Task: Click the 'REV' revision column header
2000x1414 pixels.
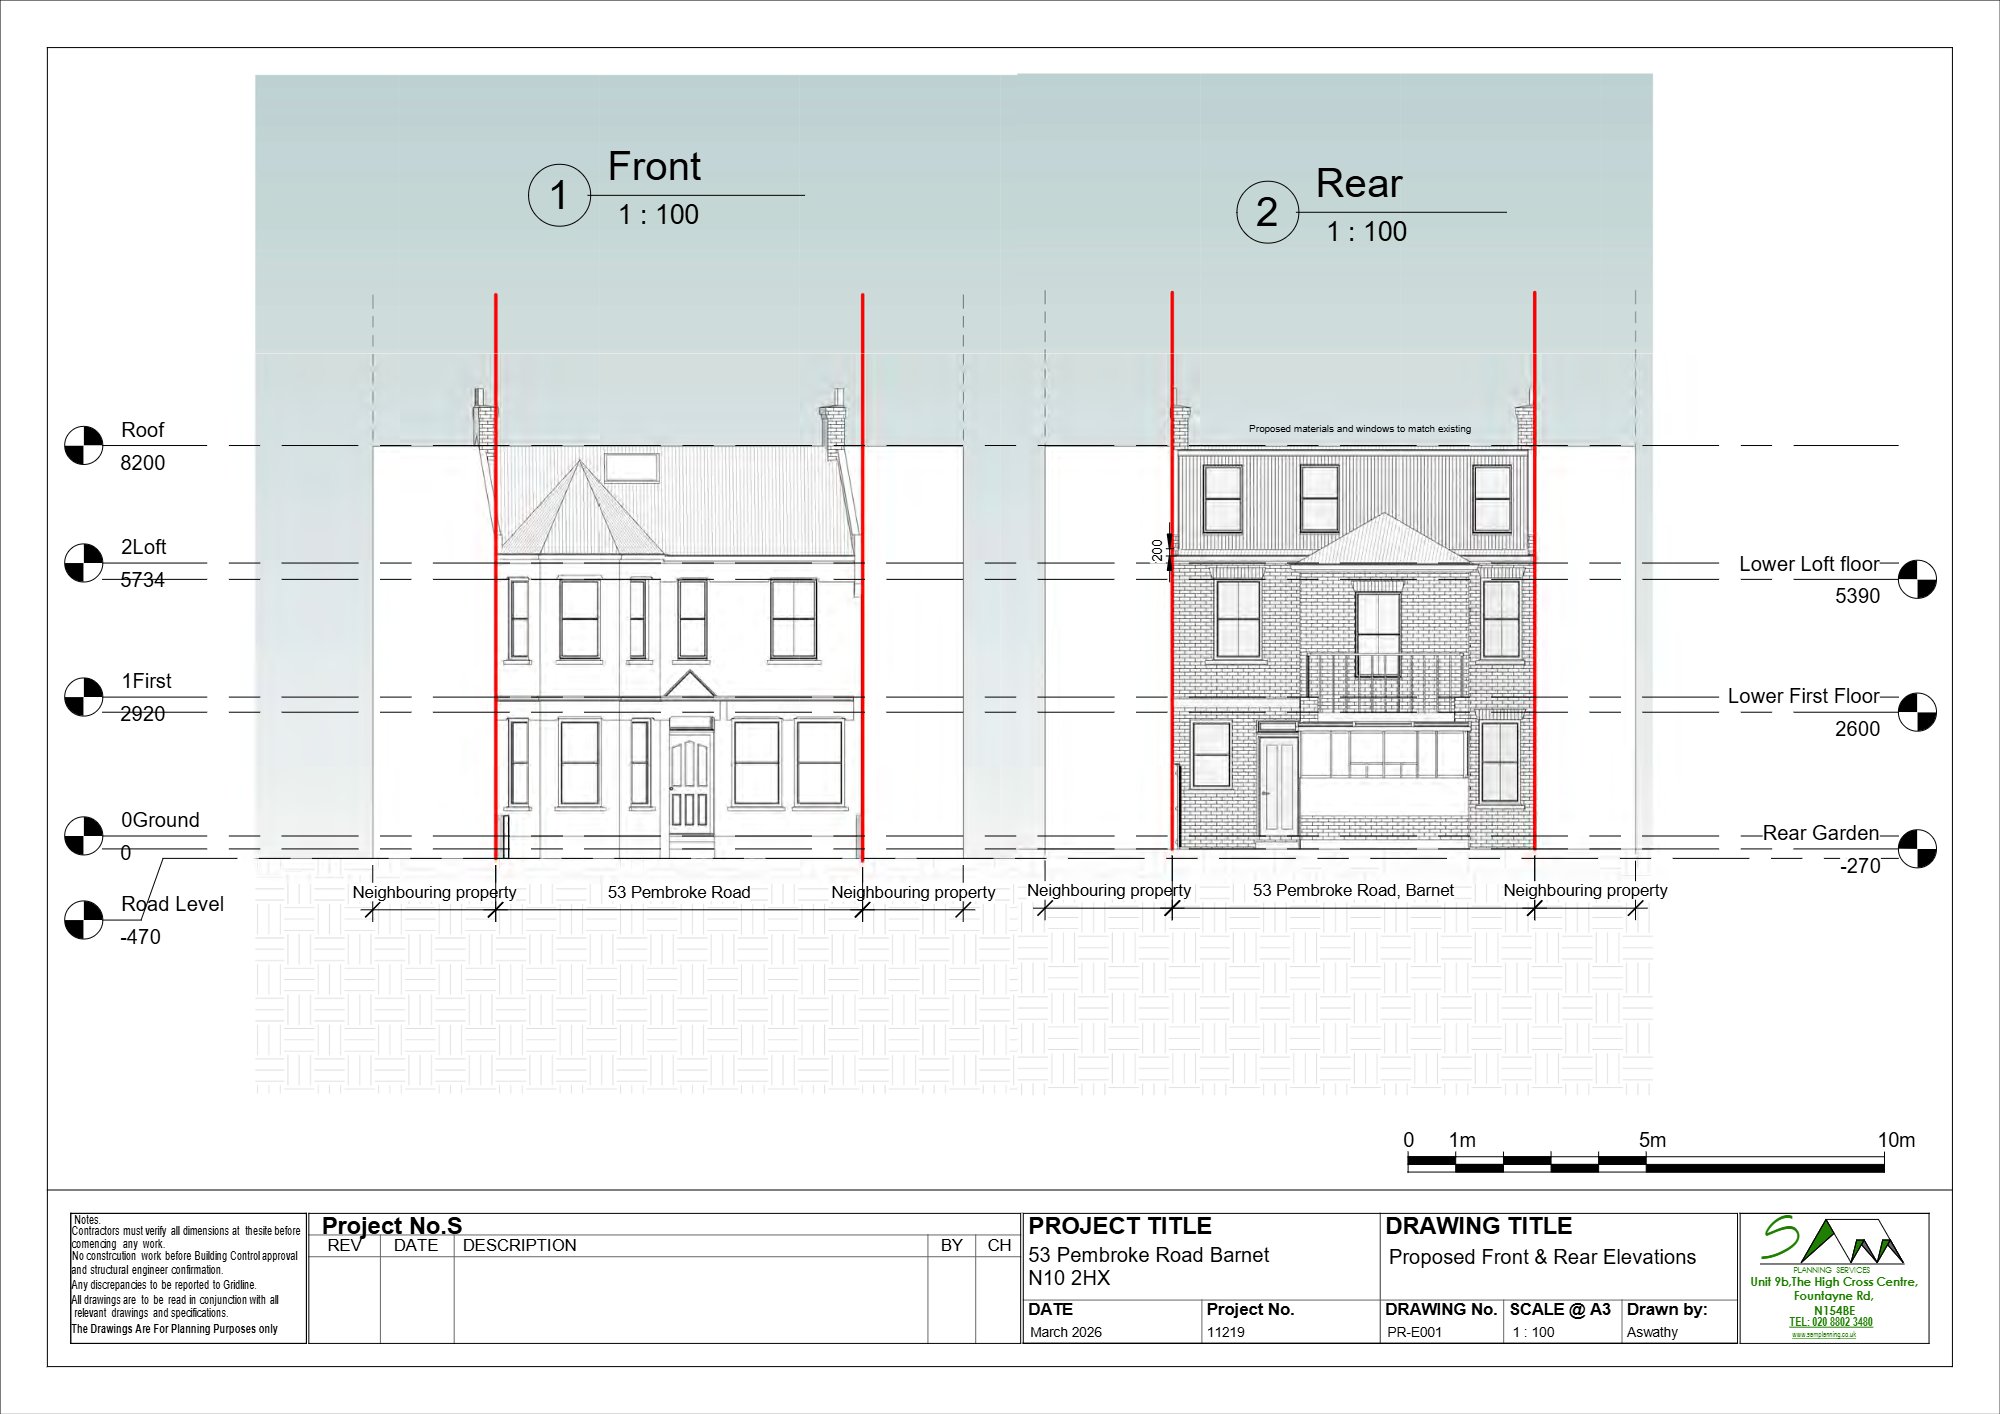Action: point(344,1245)
